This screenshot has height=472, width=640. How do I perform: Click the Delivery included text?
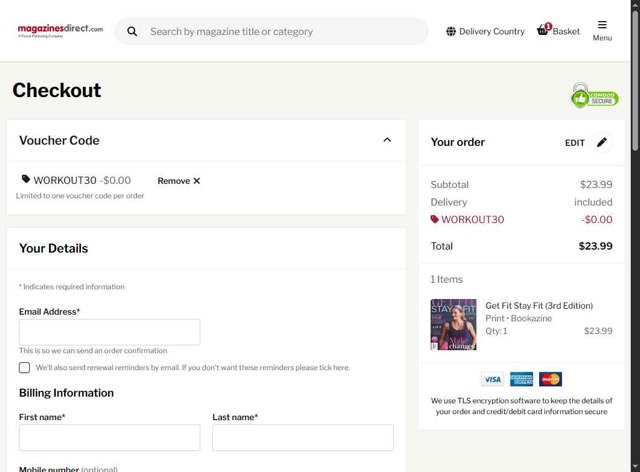(x=593, y=202)
